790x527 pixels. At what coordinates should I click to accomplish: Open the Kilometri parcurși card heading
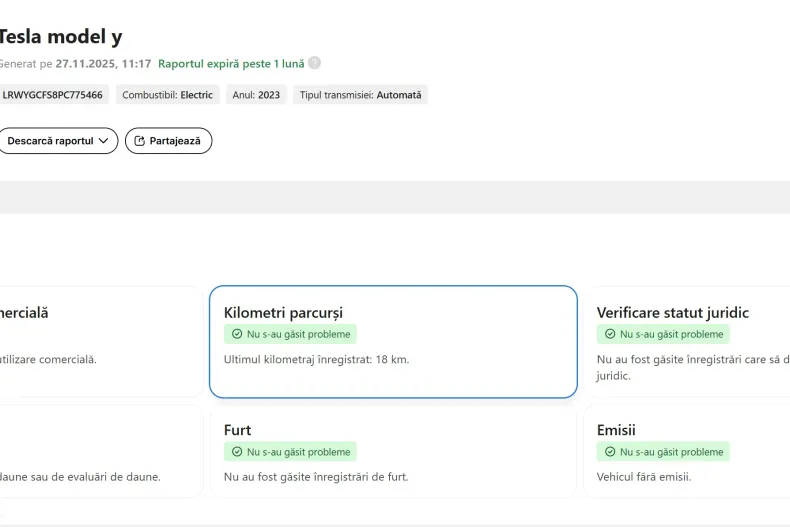pyautogui.click(x=283, y=313)
